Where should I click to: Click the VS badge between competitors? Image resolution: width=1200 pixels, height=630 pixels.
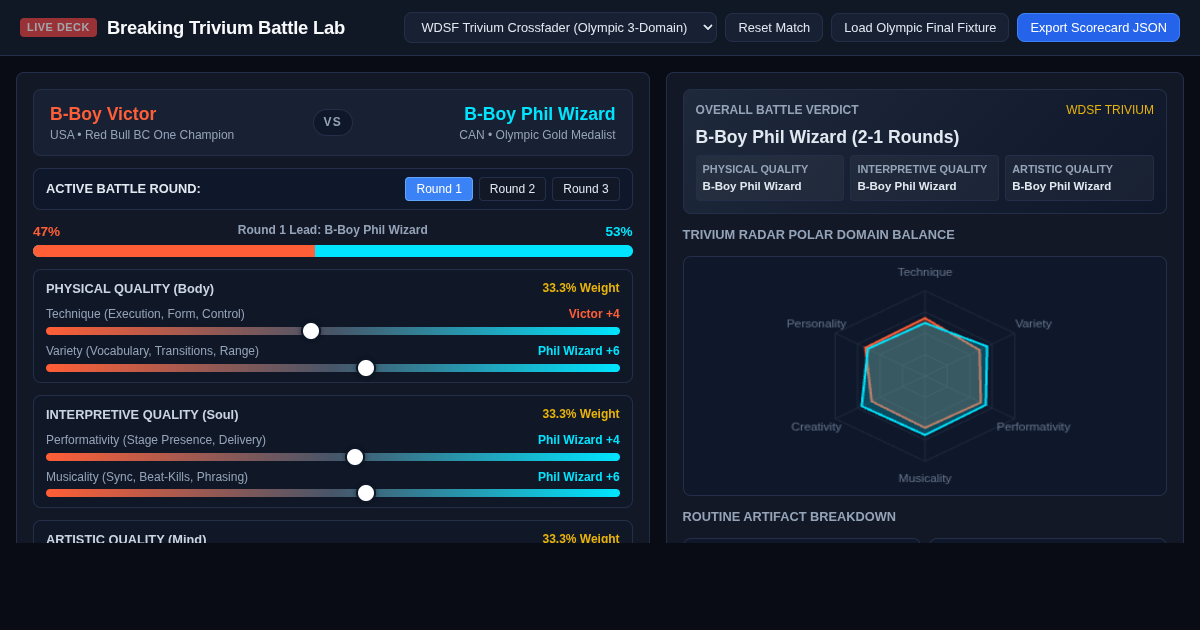333,122
